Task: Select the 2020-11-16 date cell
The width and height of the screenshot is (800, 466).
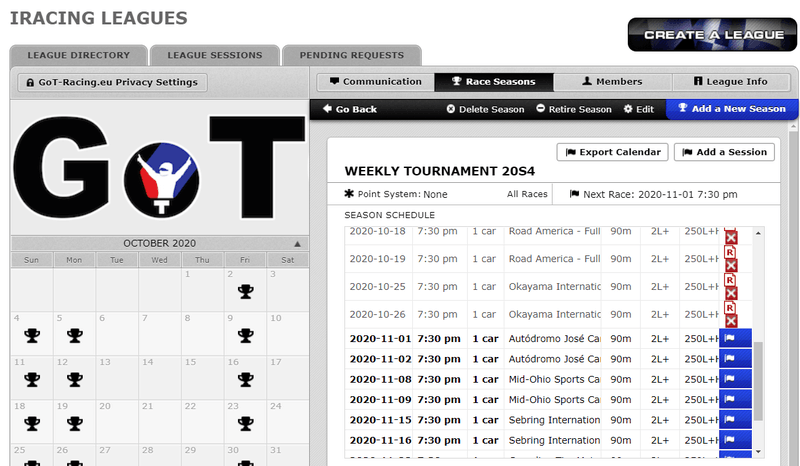Action: tap(380, 440)
